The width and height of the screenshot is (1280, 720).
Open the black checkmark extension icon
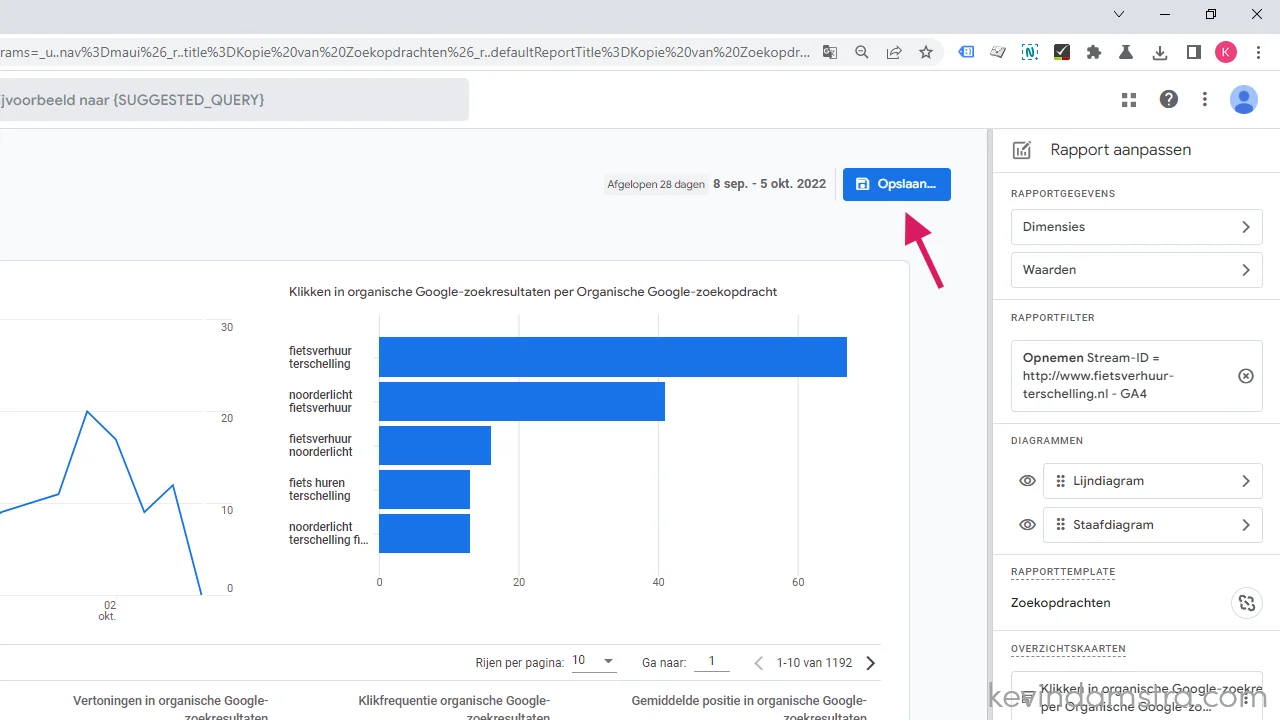(1062, 52)
